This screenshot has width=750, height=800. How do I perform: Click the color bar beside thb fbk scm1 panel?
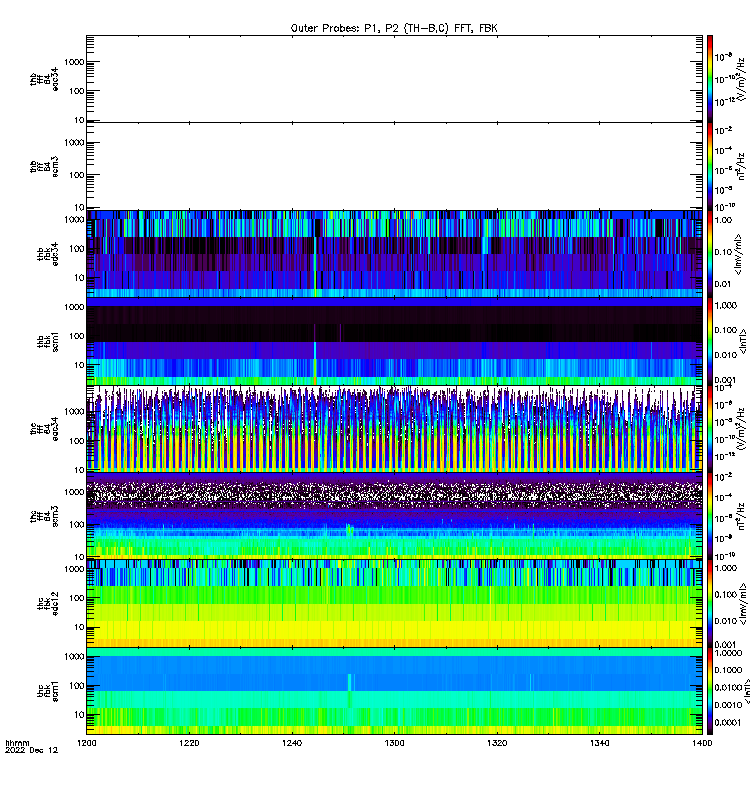click(710, 341)
